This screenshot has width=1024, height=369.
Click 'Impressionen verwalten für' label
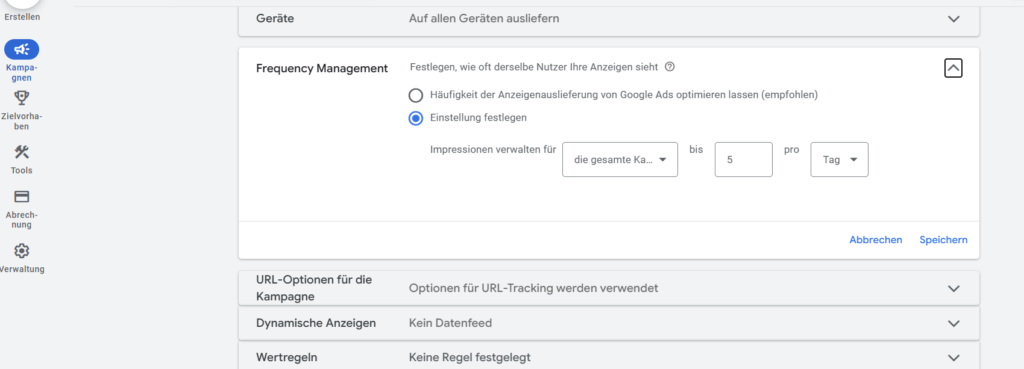click(493, 149)
